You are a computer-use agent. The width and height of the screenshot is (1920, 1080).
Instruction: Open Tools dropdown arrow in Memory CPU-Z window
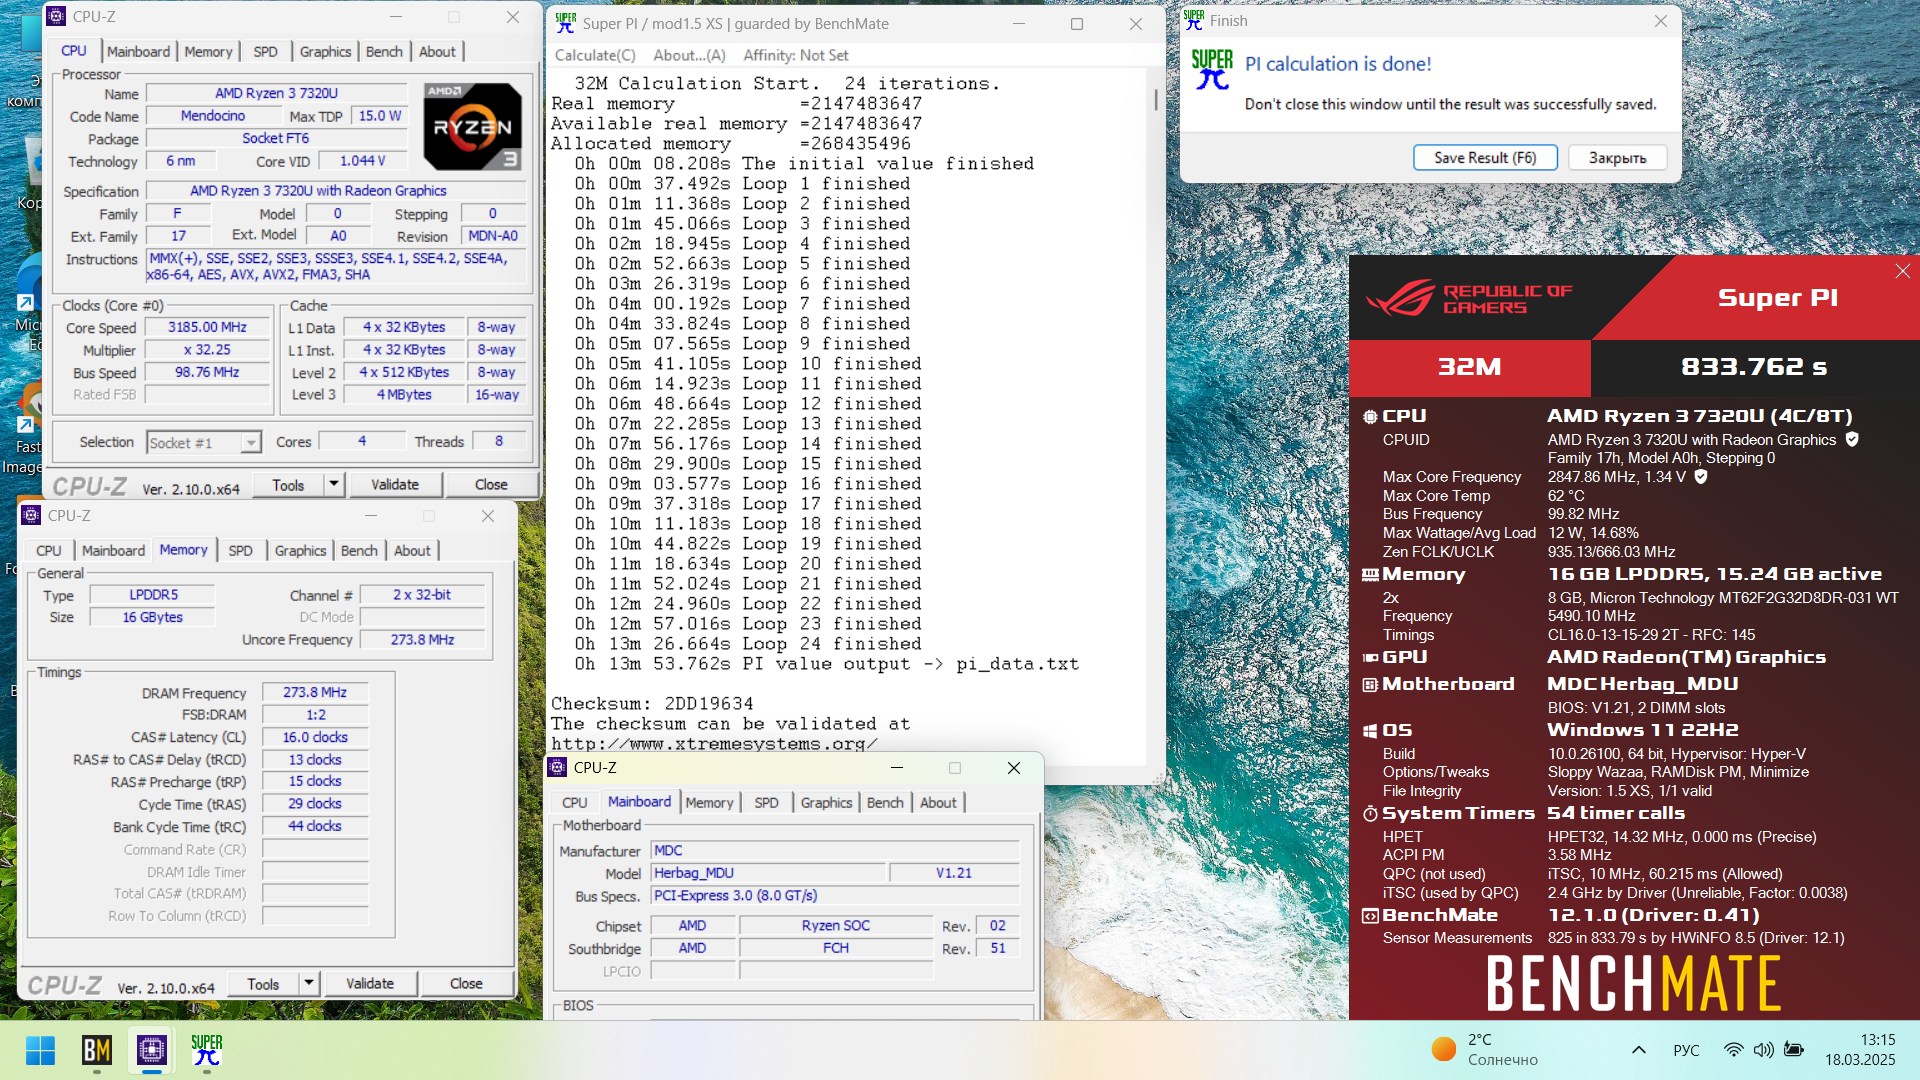coord(309,984)
